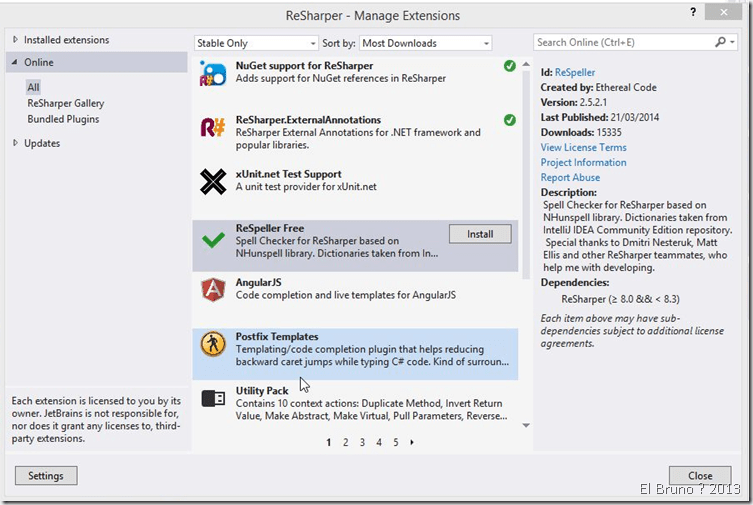Click the AngularJS extension icon
The width and height of the screenshot is (753, 505).
point(213,290)
